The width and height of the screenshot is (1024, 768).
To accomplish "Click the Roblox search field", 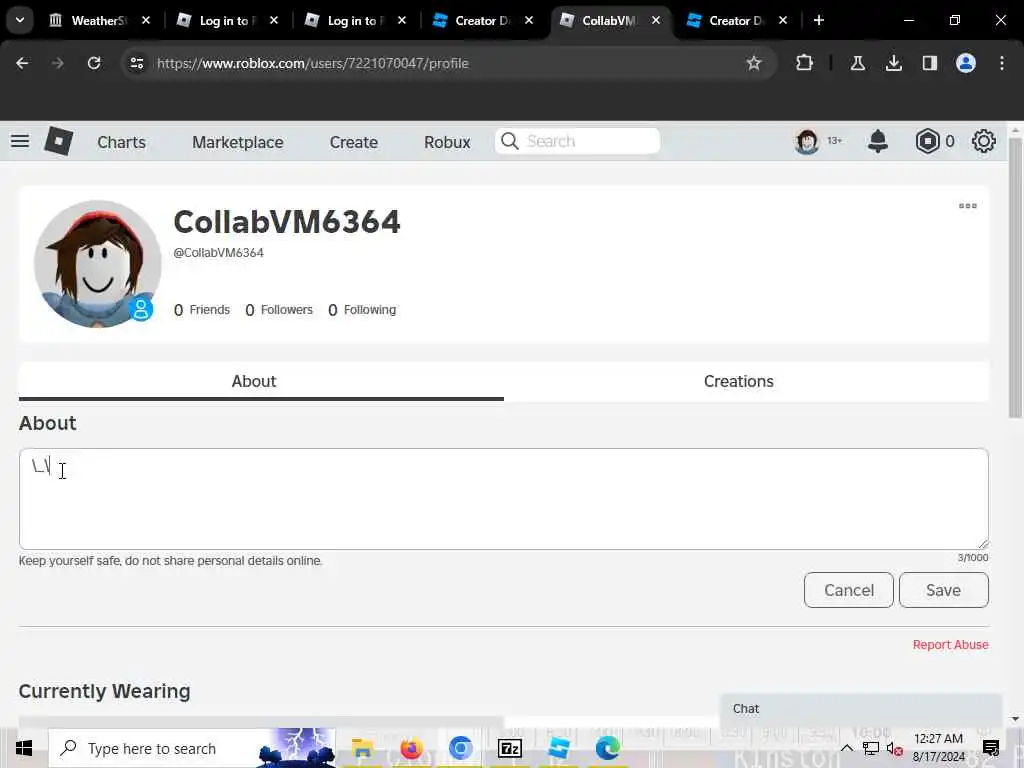I will coord(577,141).
